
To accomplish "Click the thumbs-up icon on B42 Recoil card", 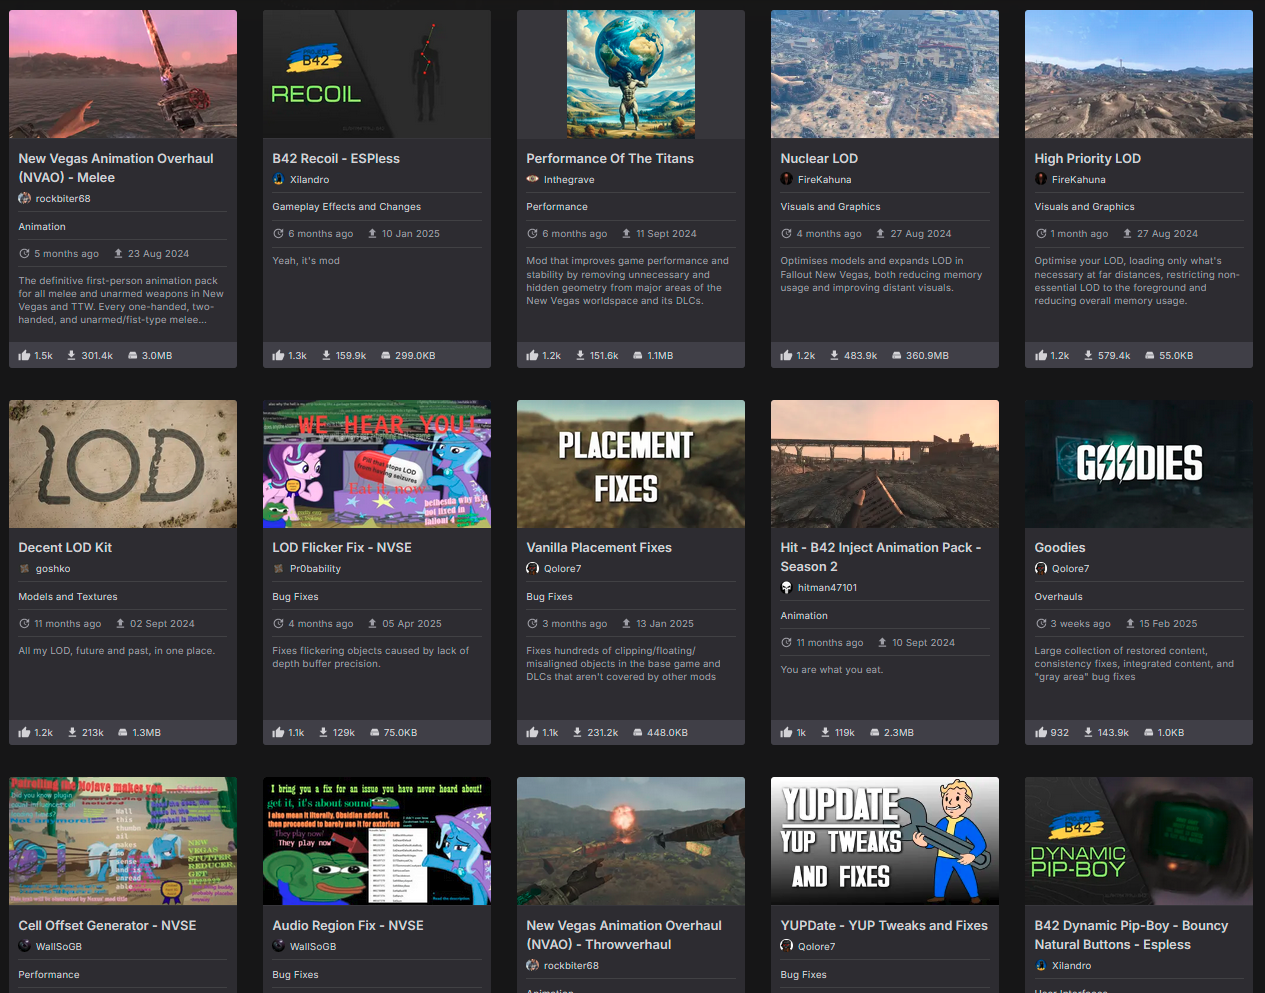I will click(x=278, y=355).
